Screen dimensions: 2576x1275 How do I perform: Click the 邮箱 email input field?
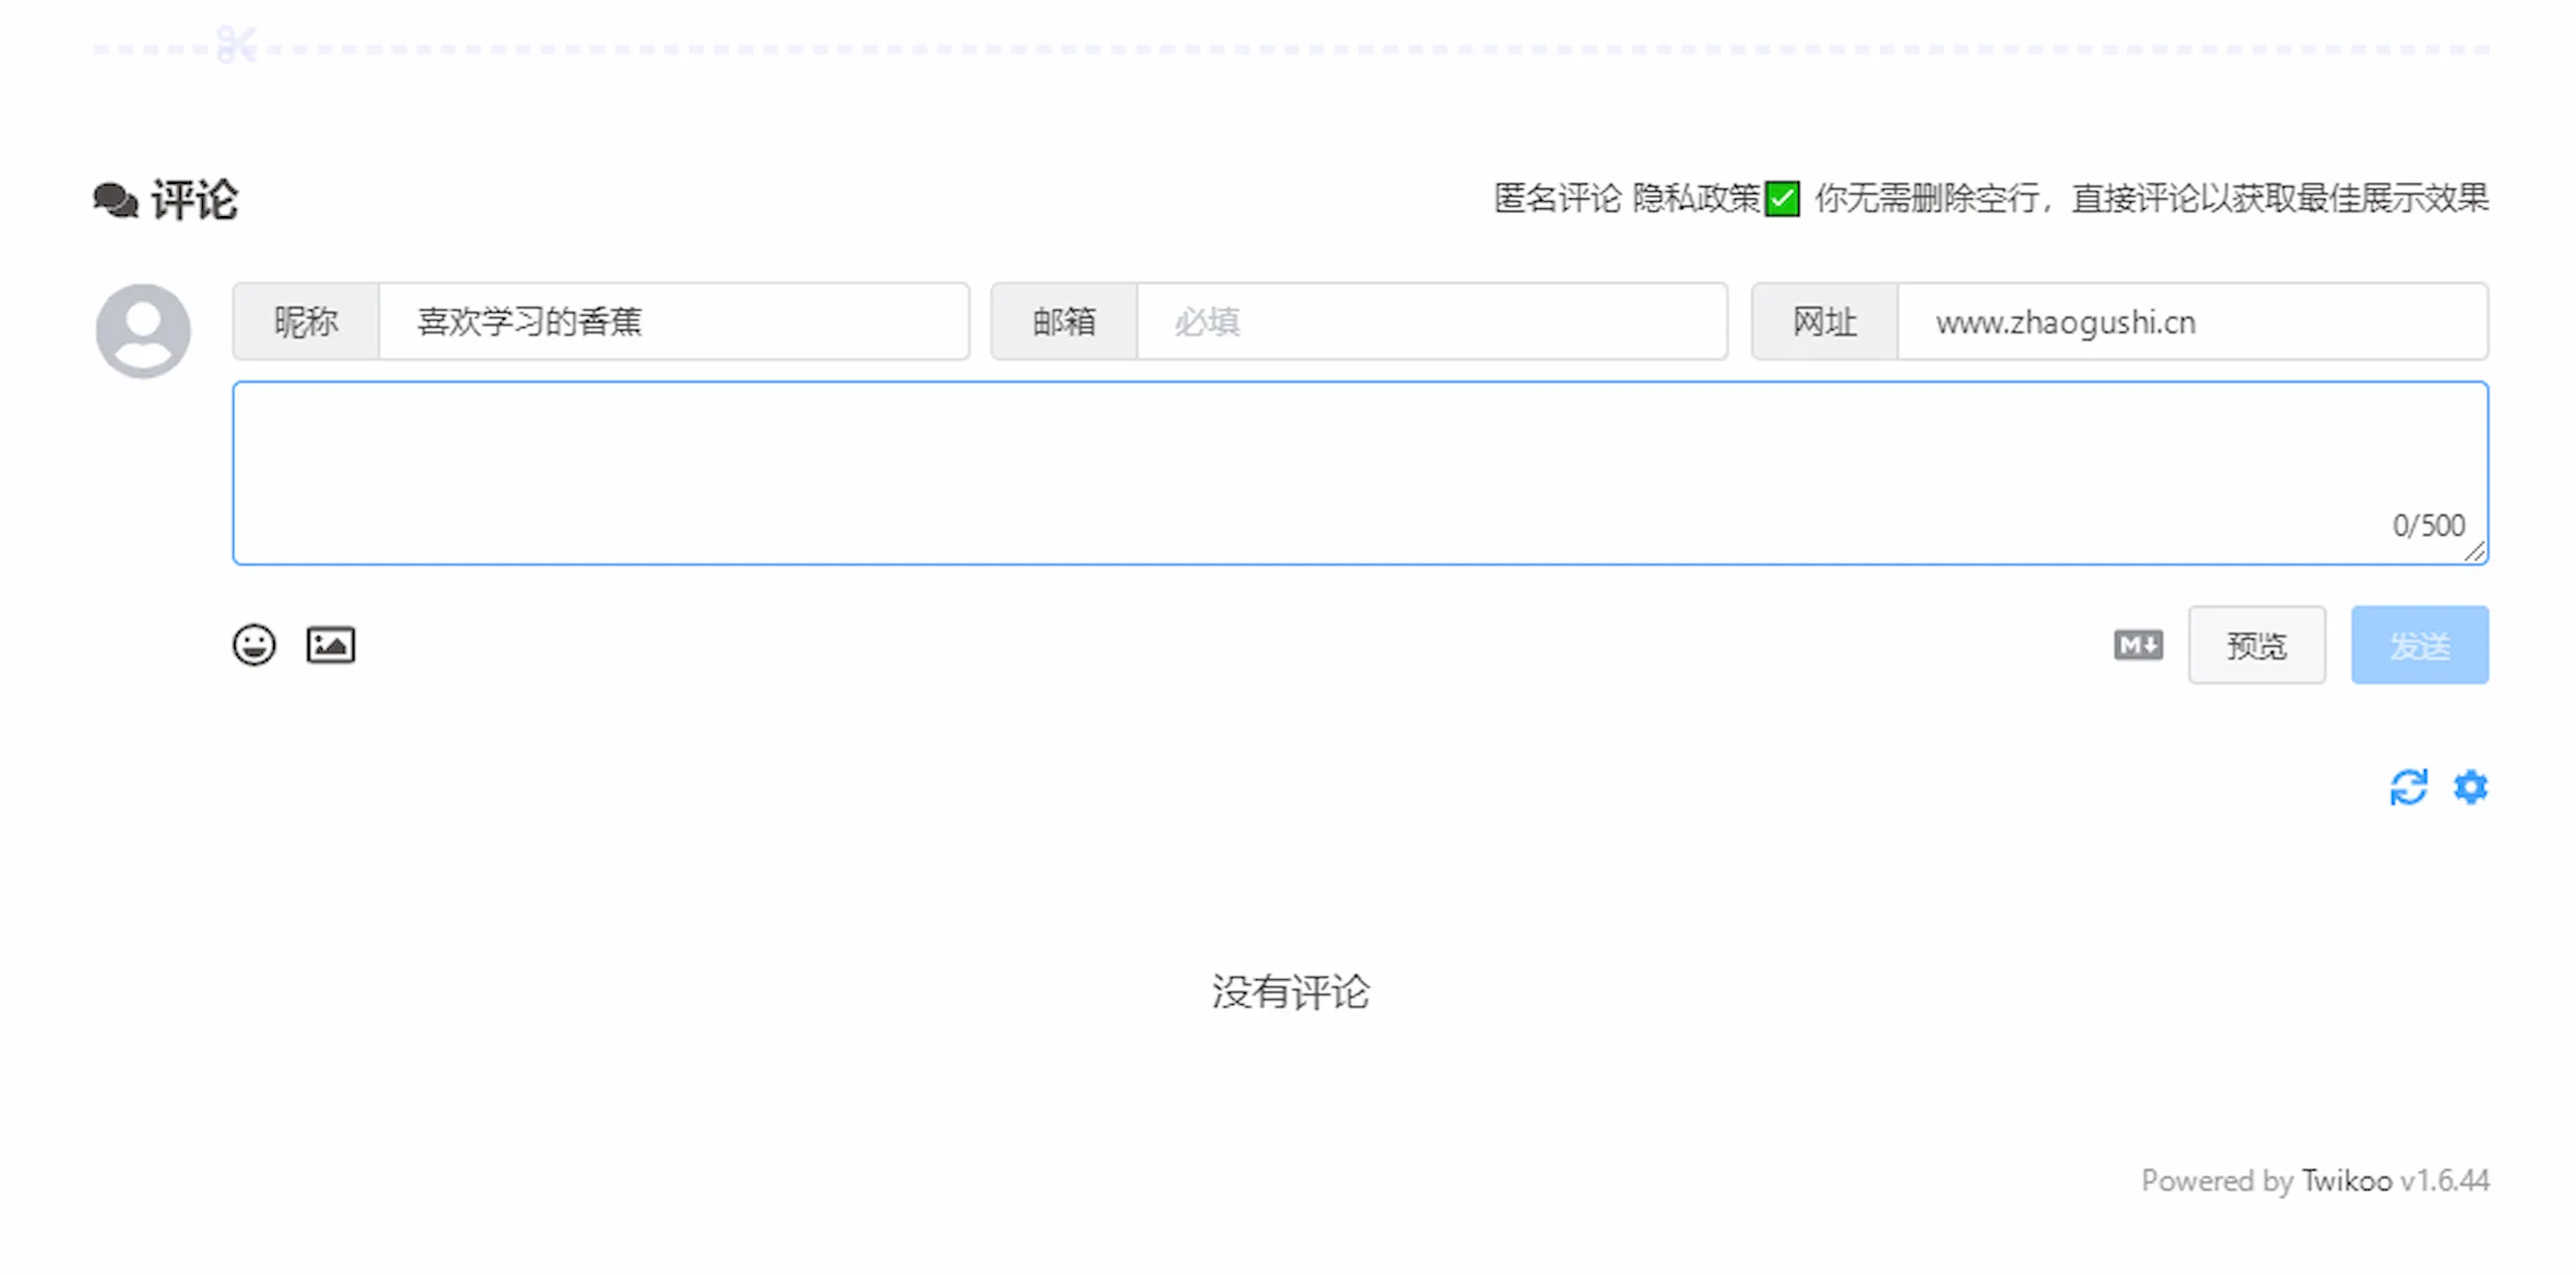(x=1430, y=322)
